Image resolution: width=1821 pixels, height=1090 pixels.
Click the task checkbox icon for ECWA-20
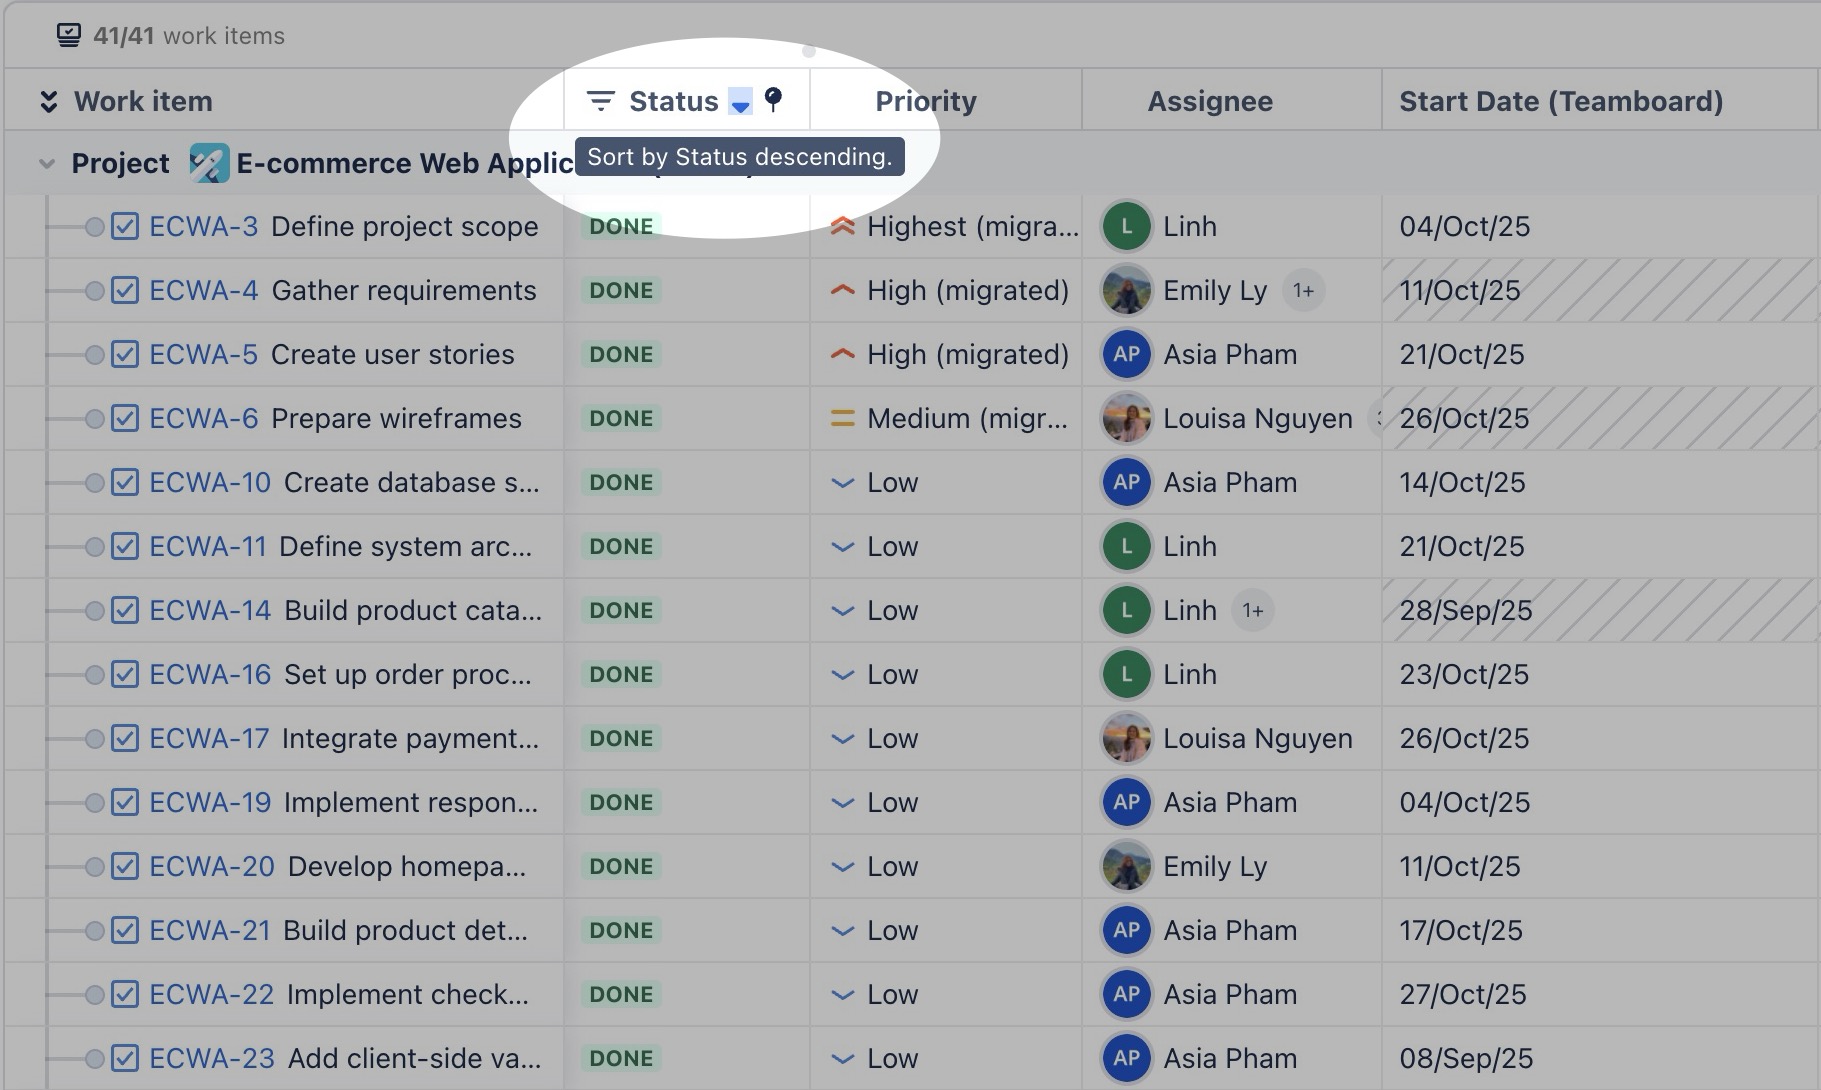coord(125,867)
